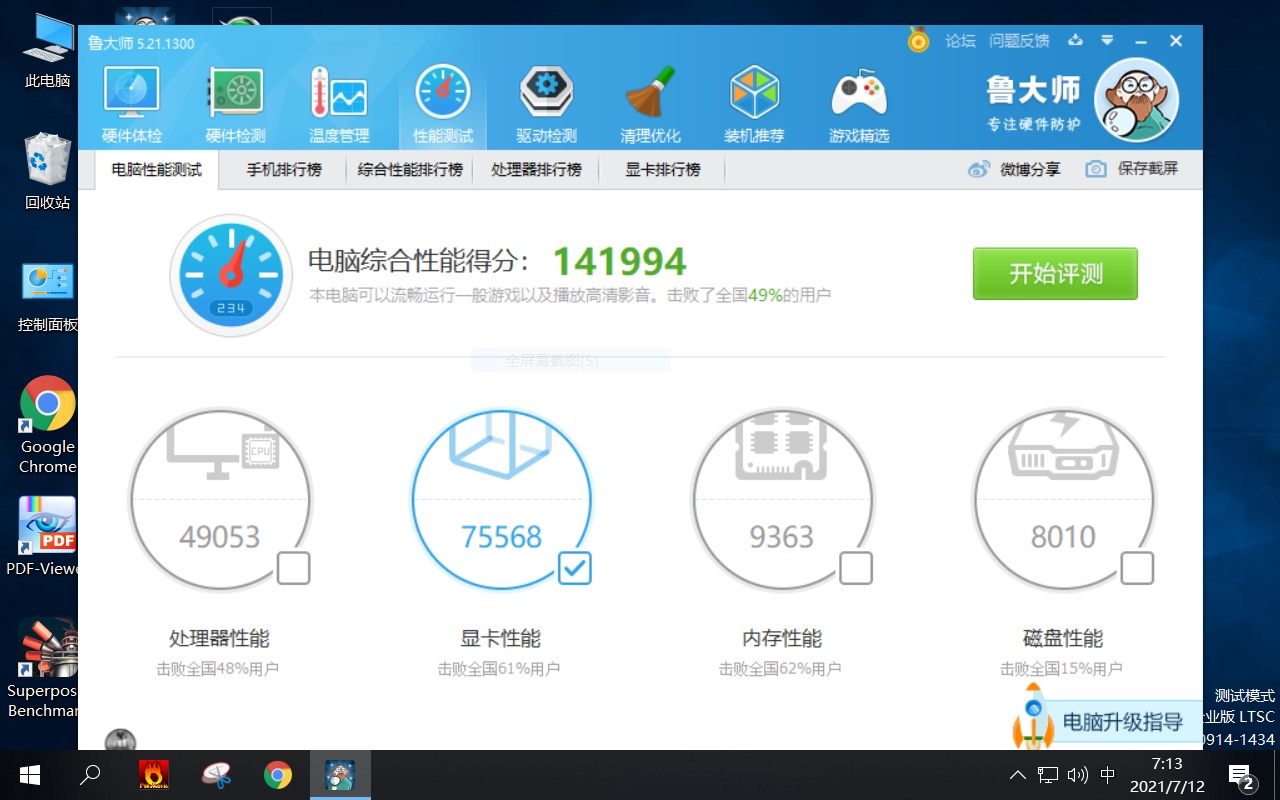The image size is (1280, 800).
Task: Click the graphics card score circle 75568
Action: (502, 500)
